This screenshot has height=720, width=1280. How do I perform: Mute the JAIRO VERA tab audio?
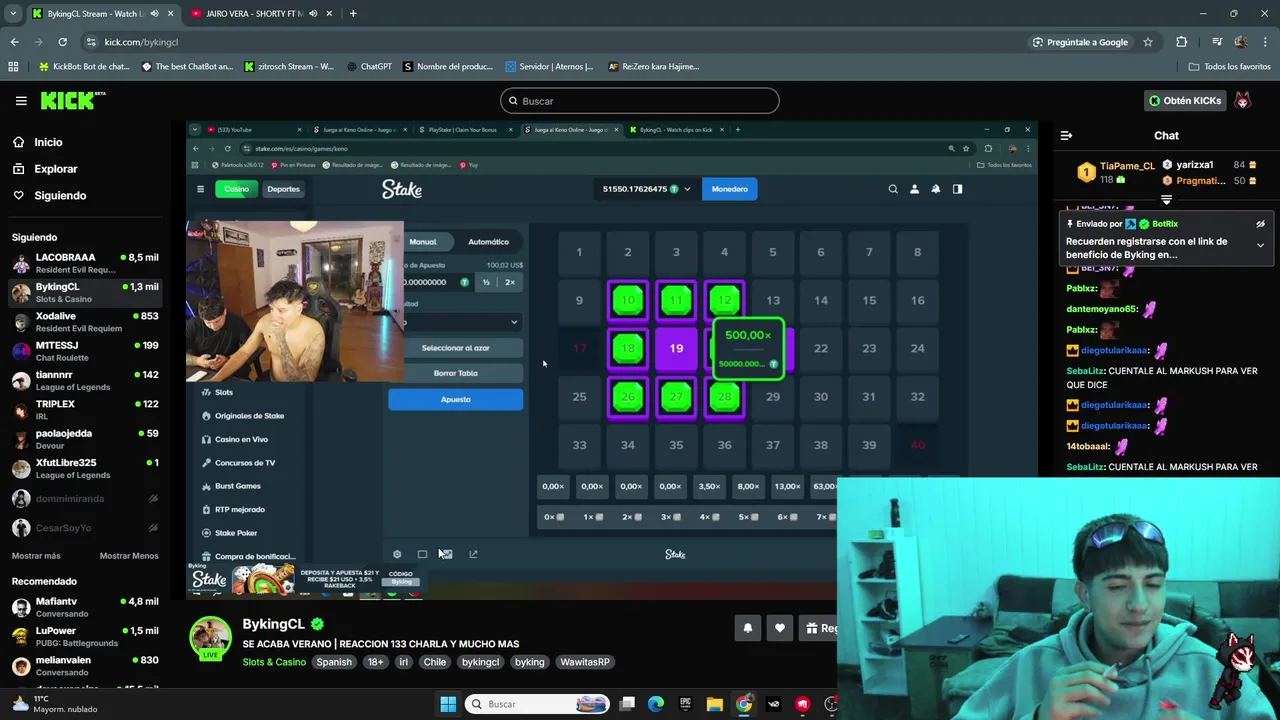(314, 14)
